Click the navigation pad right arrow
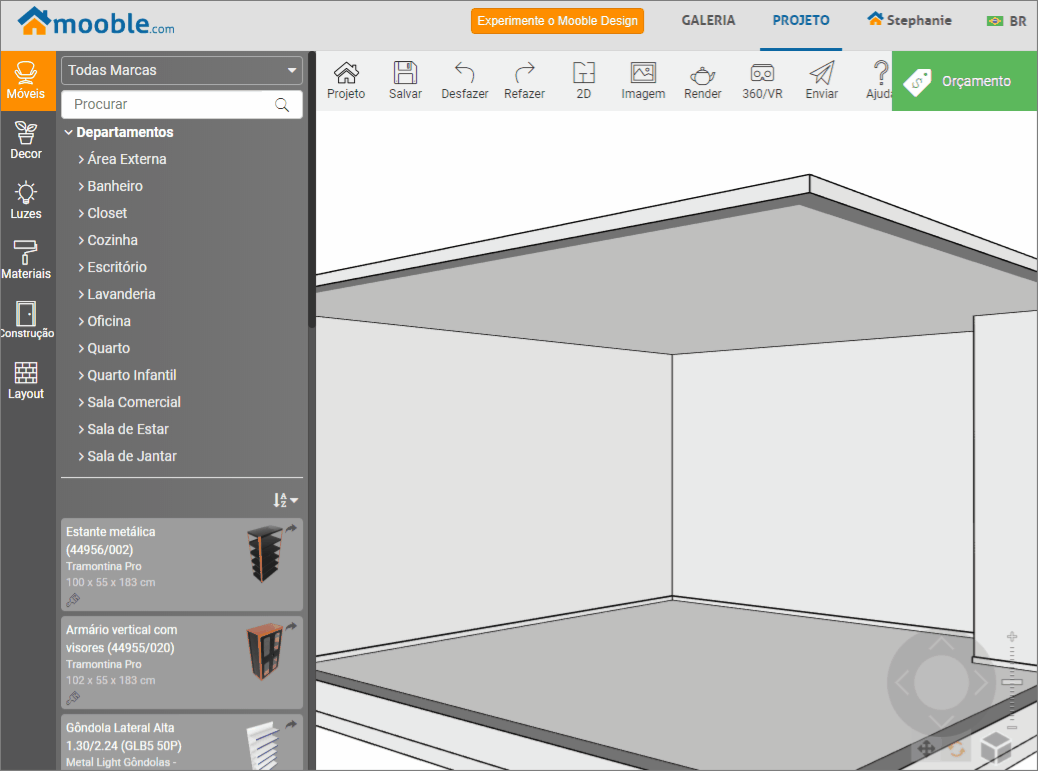Image resolution: width=1038 pixels, height=771 pixels. (x=980, y=682)
